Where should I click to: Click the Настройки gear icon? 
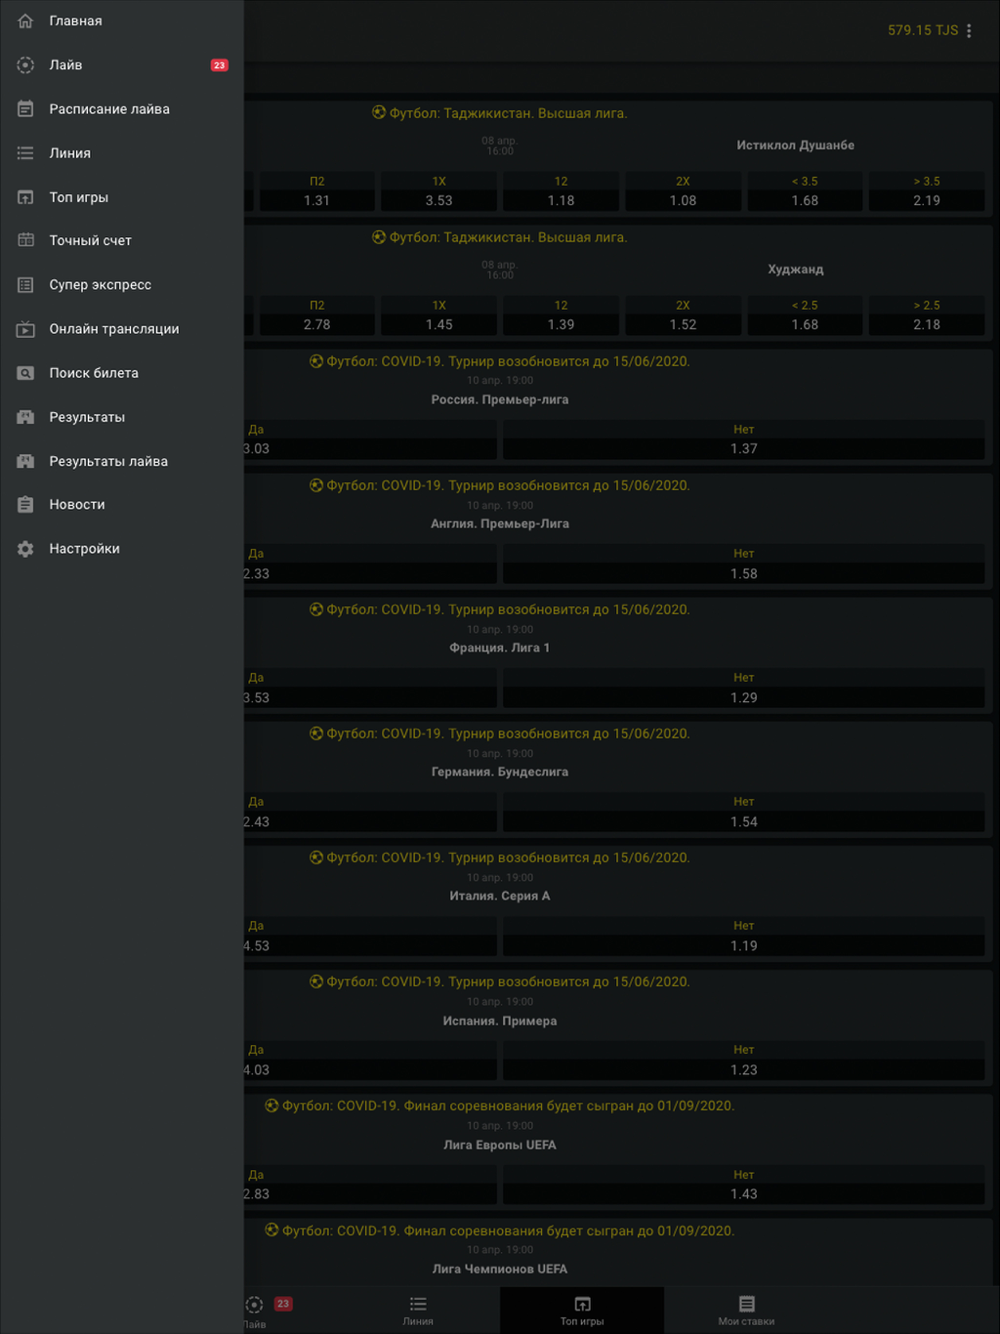pyautogui.click(x=26, y=549)
